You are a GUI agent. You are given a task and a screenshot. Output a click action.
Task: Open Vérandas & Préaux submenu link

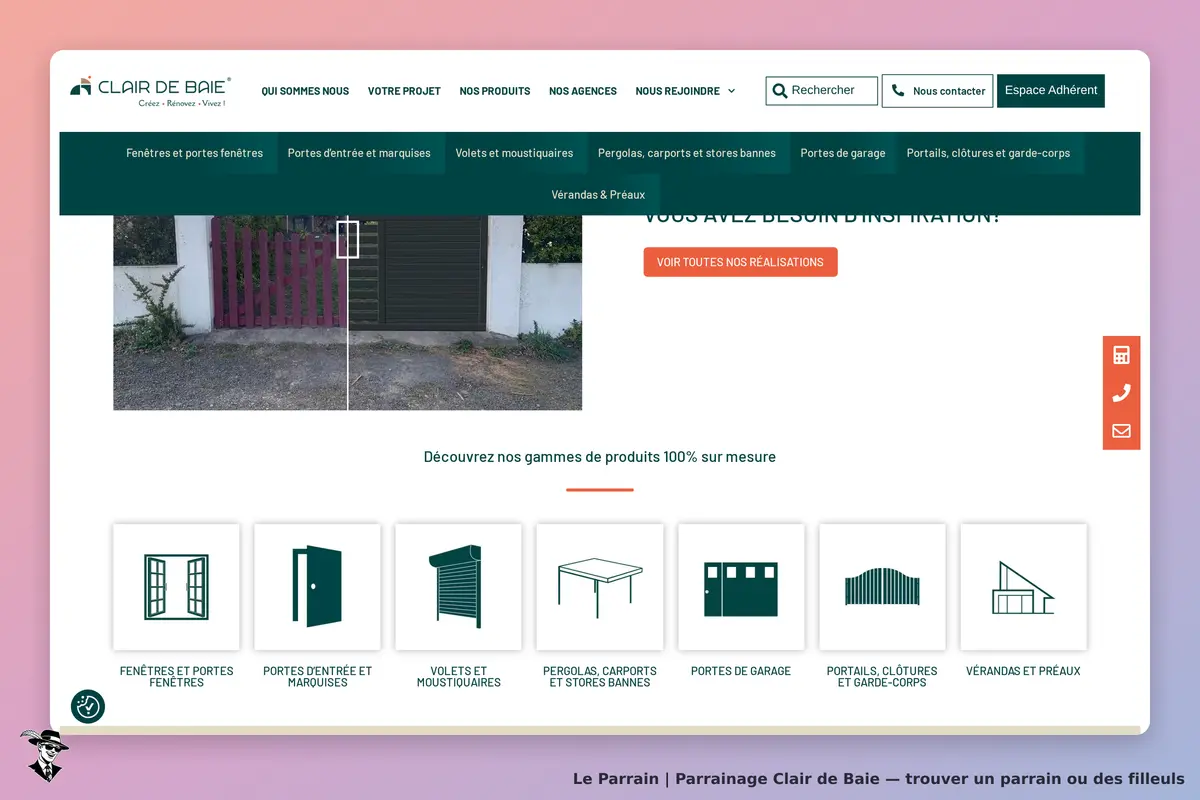point(598,195)
